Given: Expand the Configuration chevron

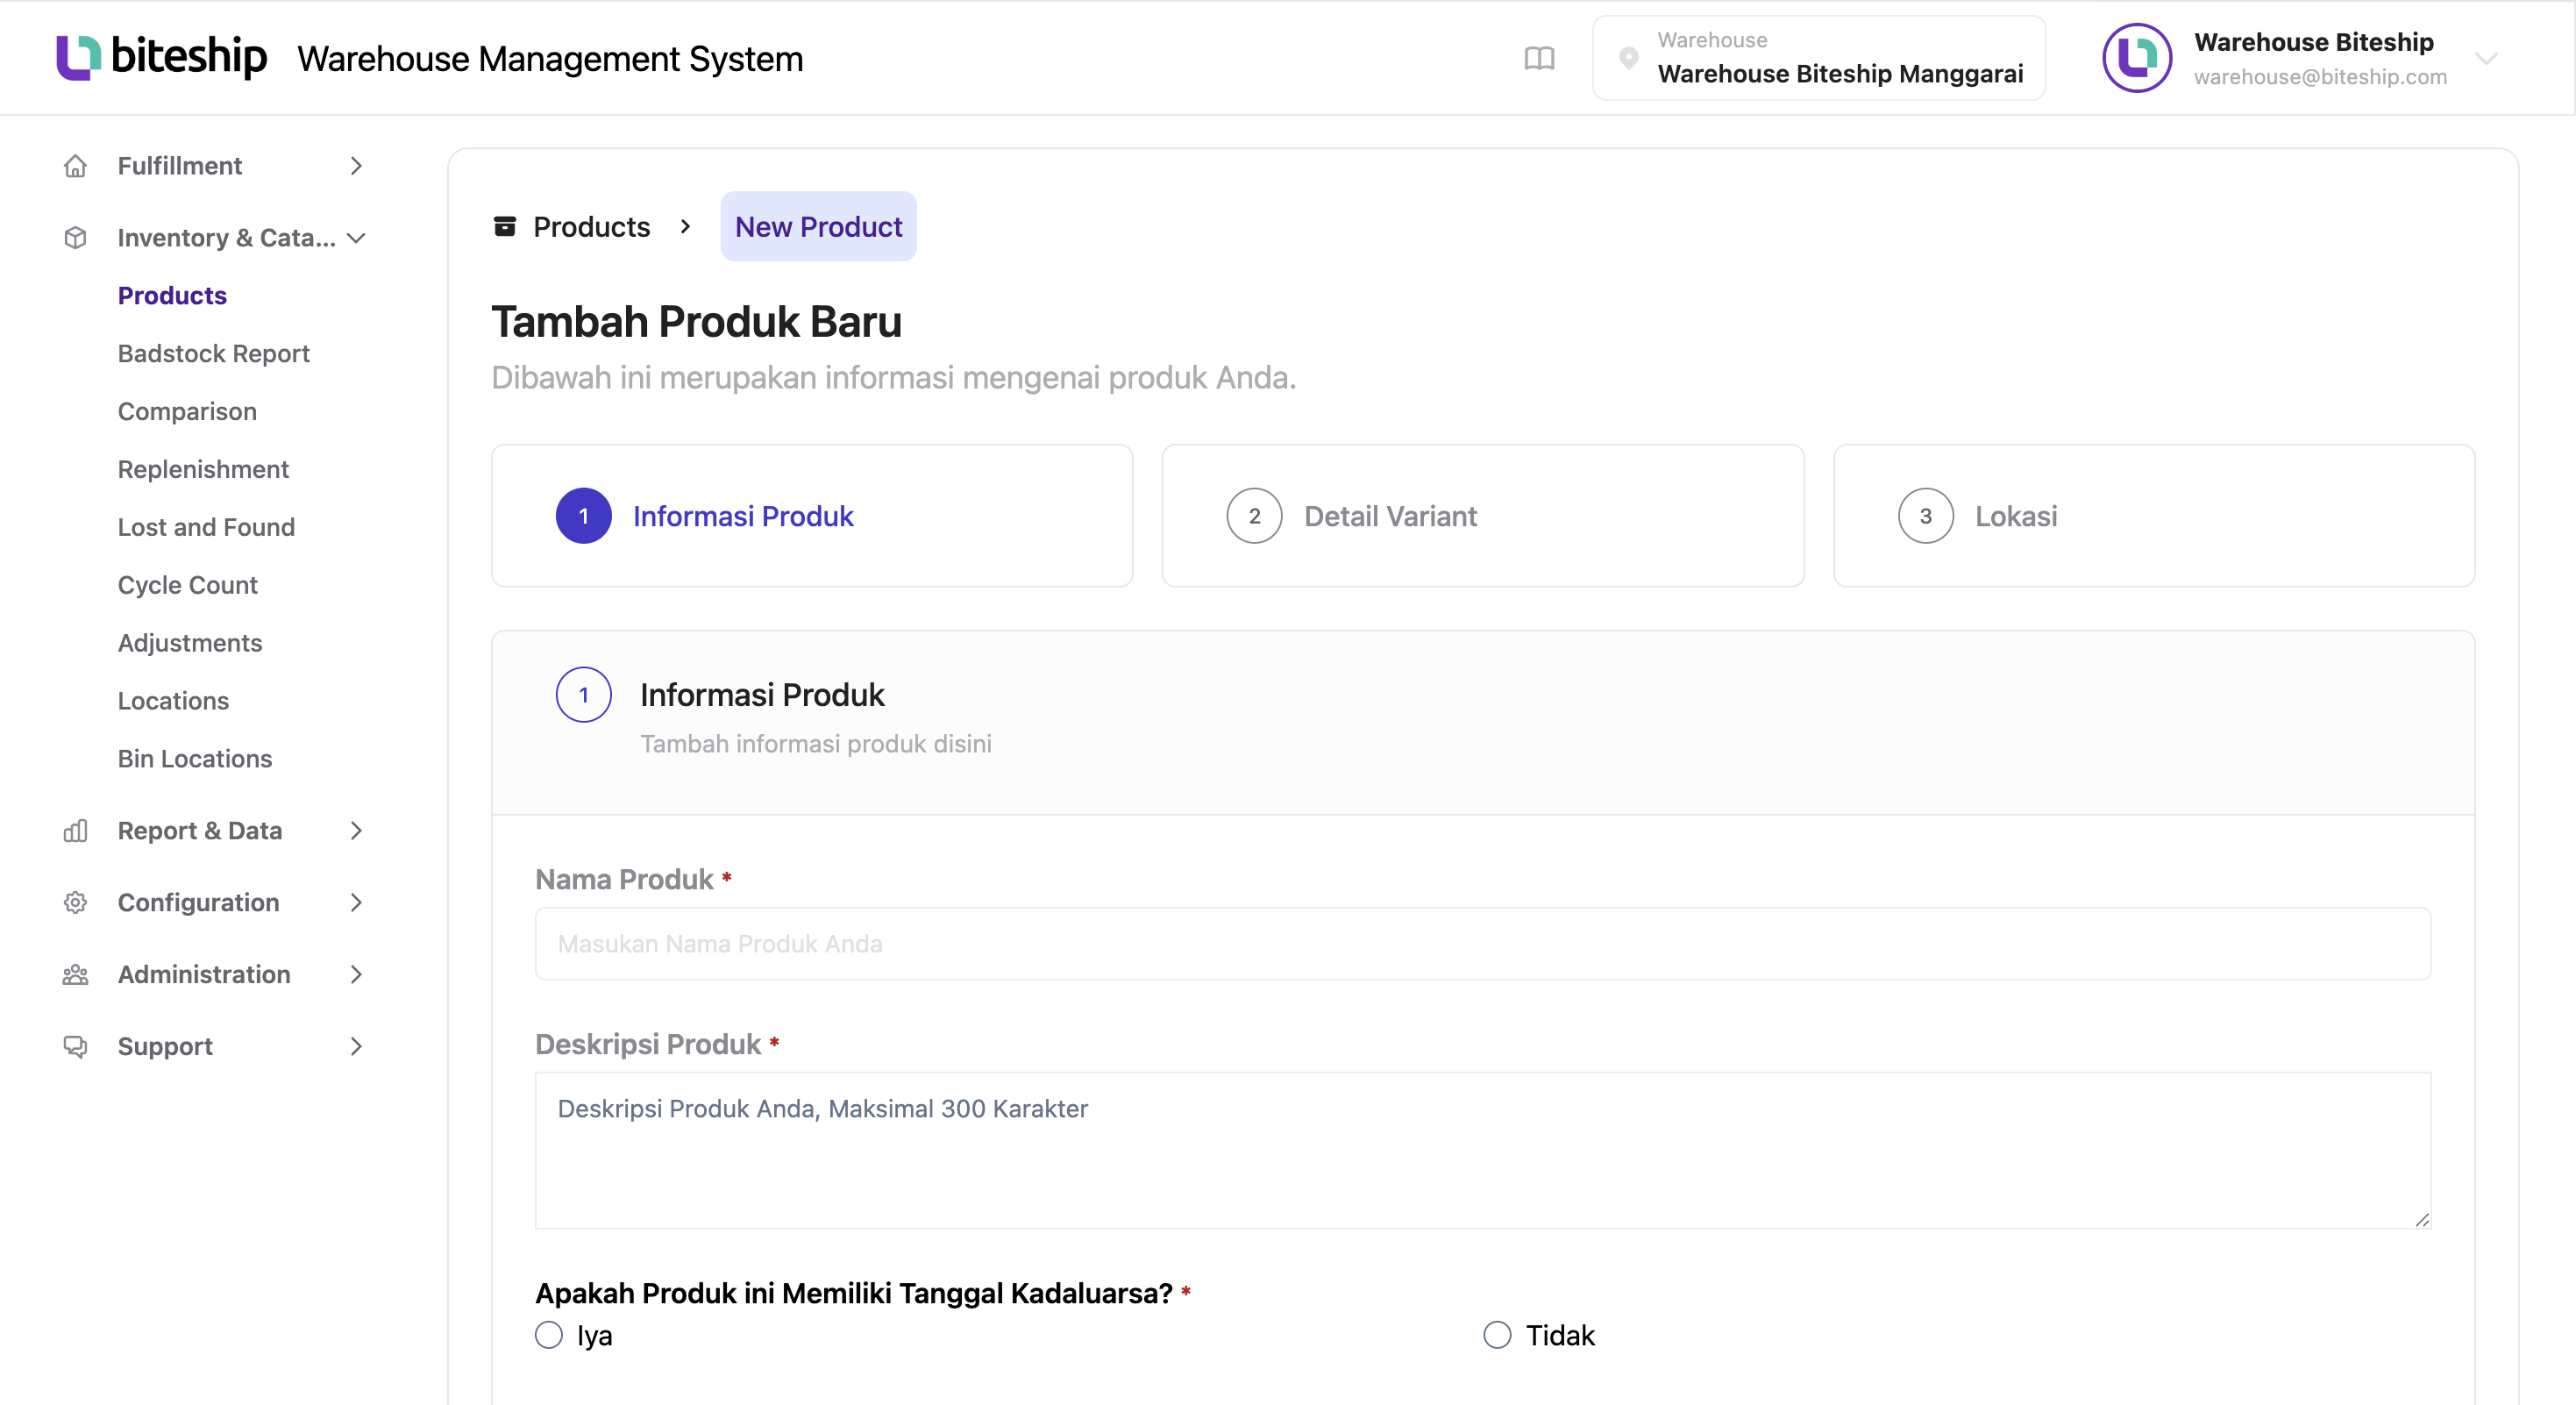Looking at the screenshot, I should [x=356, y=903].
